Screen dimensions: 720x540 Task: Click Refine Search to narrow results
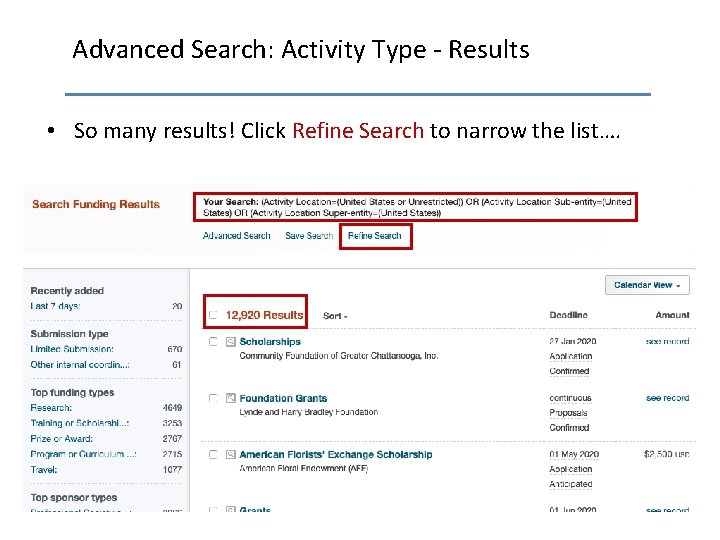click(375, 236)
